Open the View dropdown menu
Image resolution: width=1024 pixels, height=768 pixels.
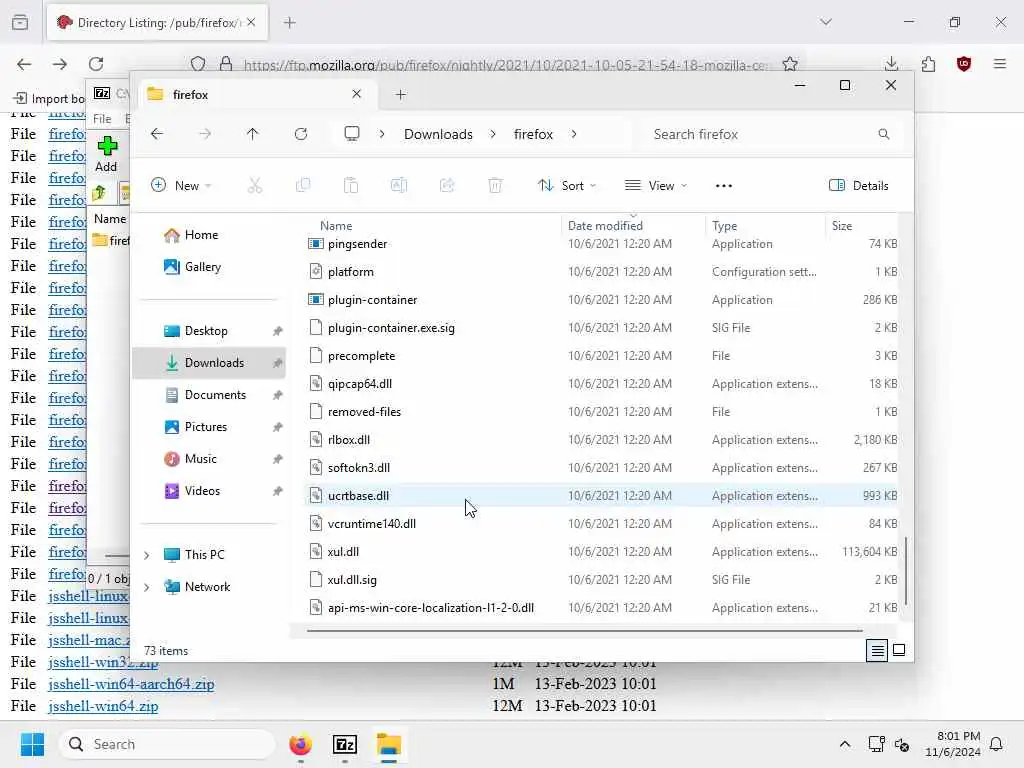pos(656,185)
